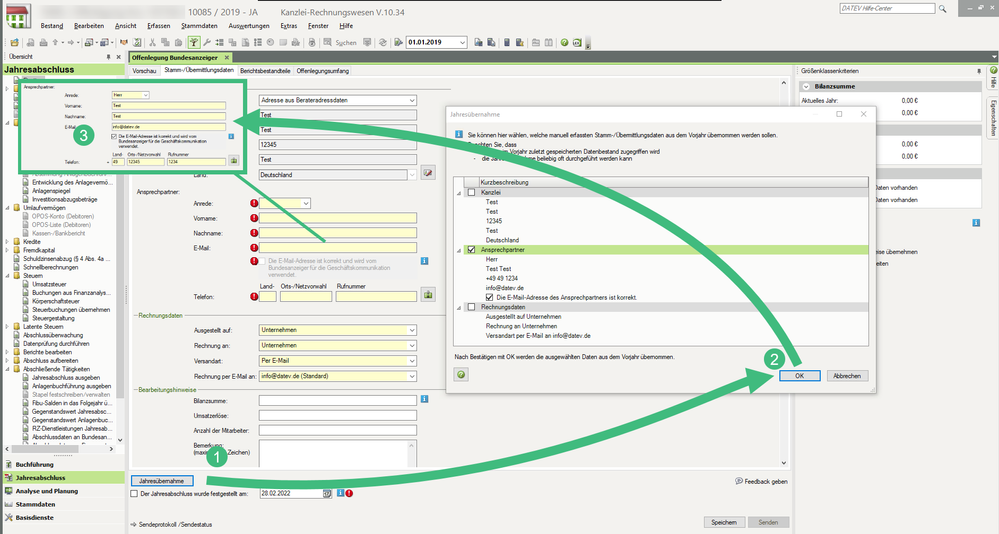Click the wrench tool icon in toolbar

tap(206, 43)
